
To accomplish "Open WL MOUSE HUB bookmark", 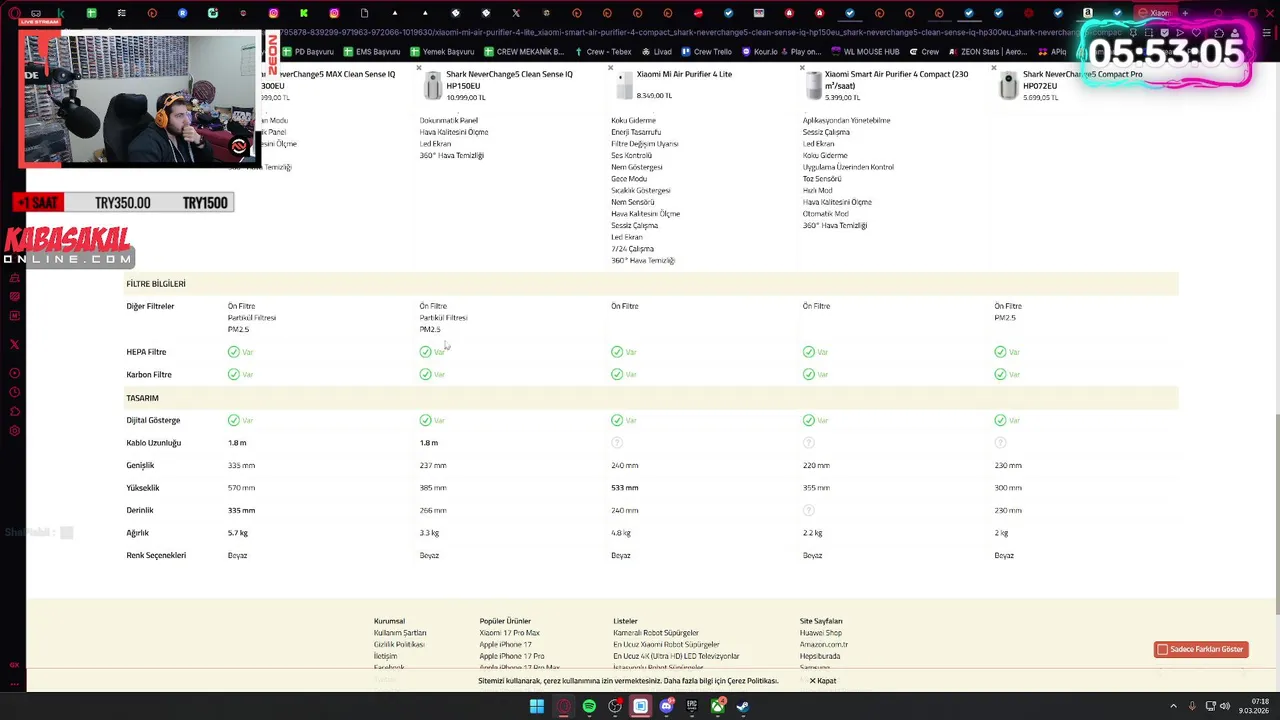I will click(x=865, y=52).
